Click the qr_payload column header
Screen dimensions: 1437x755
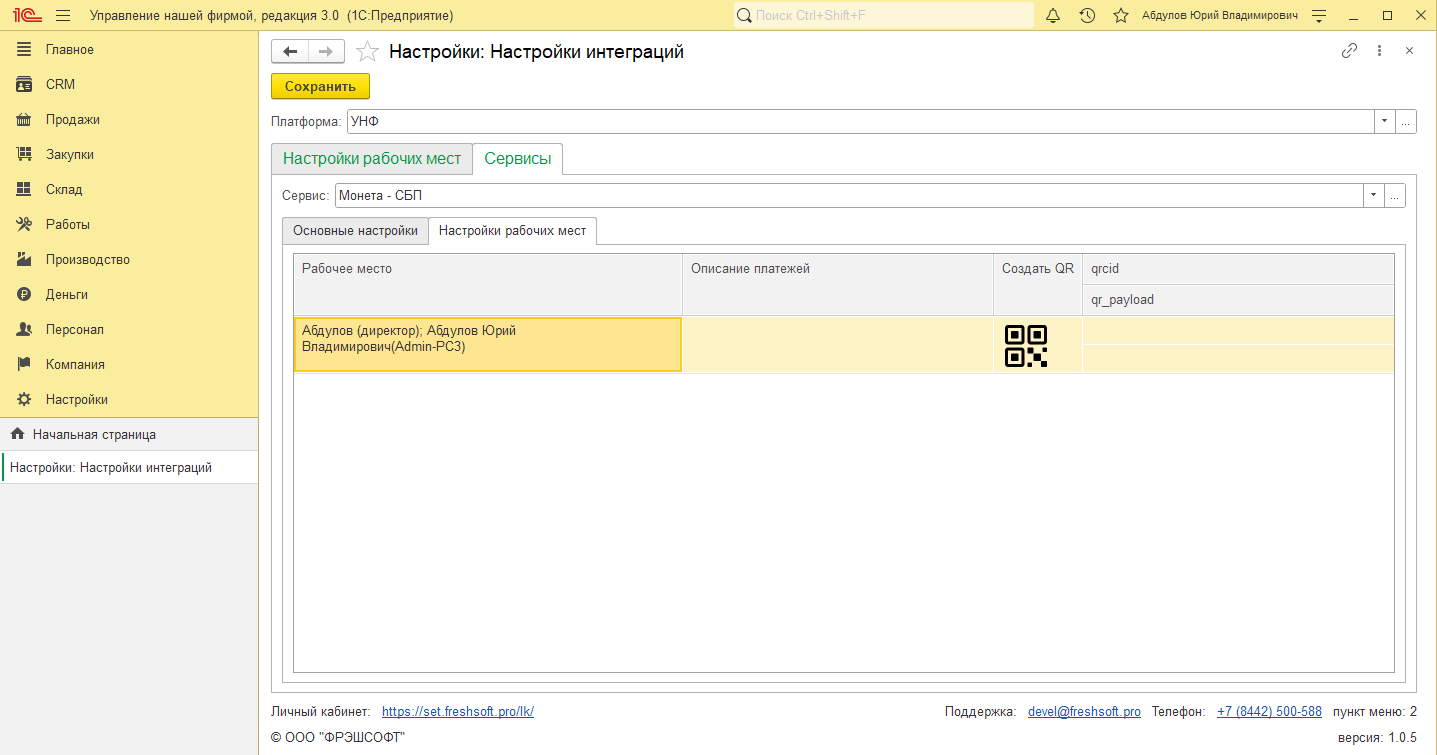coord(1238,300)
